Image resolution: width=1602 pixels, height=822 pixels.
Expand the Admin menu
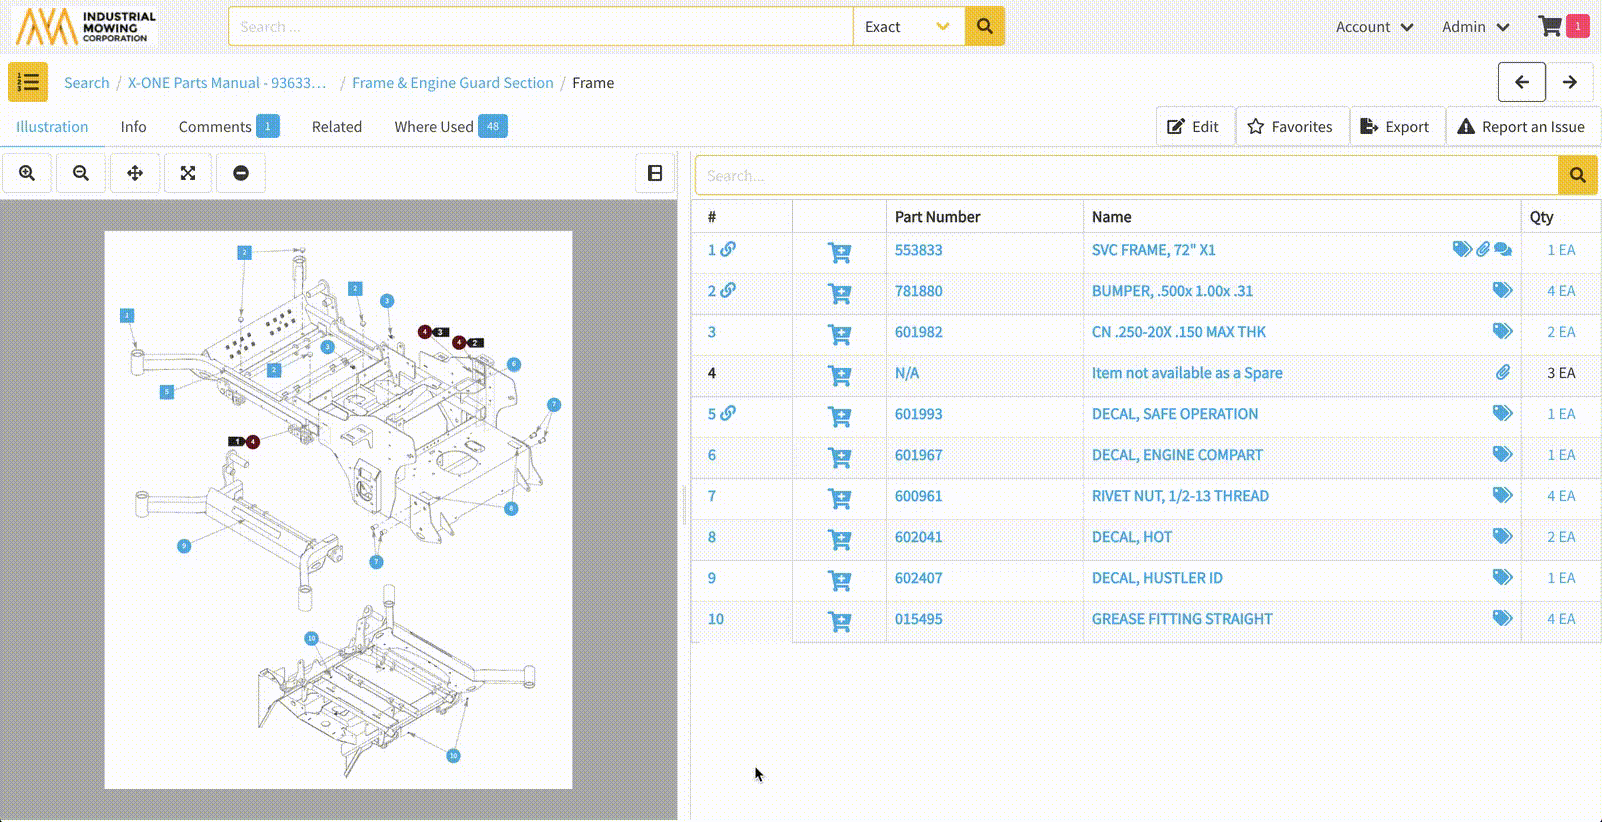(x=1475, y=27)
